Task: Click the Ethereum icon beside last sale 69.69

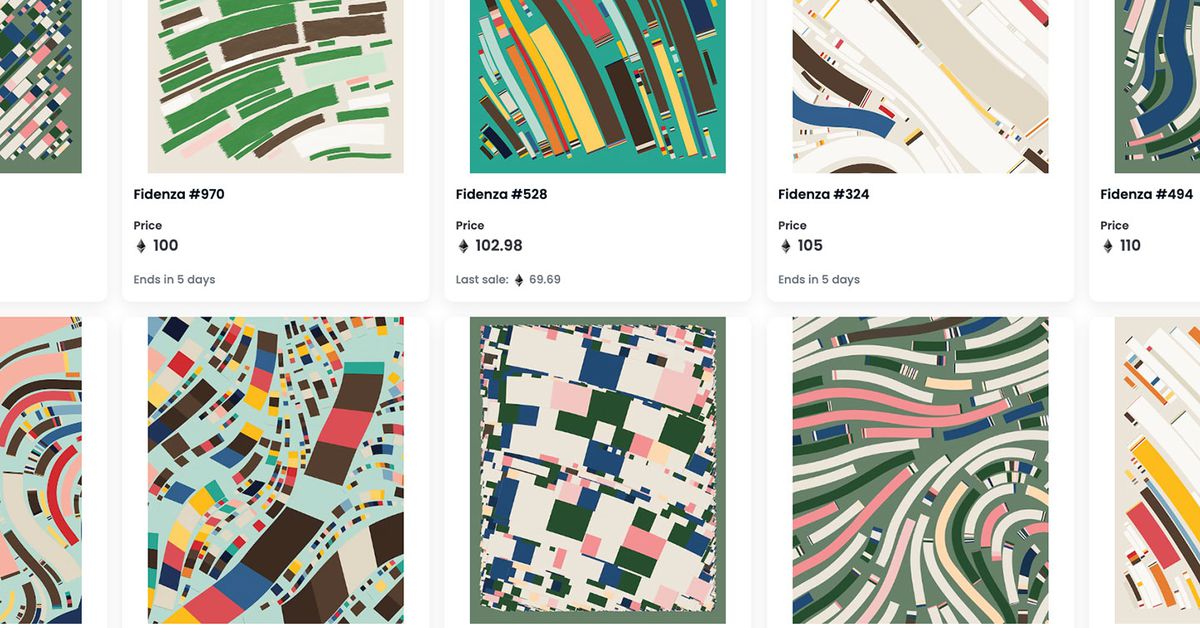Action: coord(519,280)
